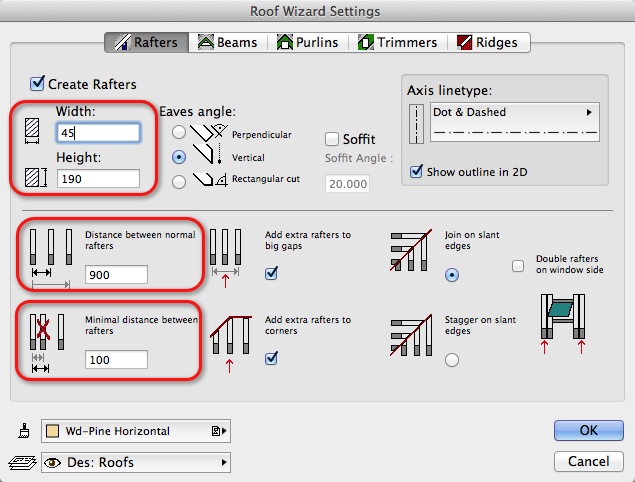Select Stagger on slant edges option
Viewport: 635px width, 482px height.
(x=452, y=360)
